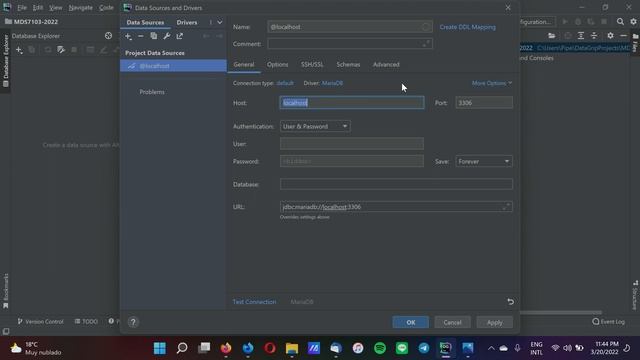Open Opera browser from taskbar
The height and width of the screenshot is (360, 640).
(270, 348)
